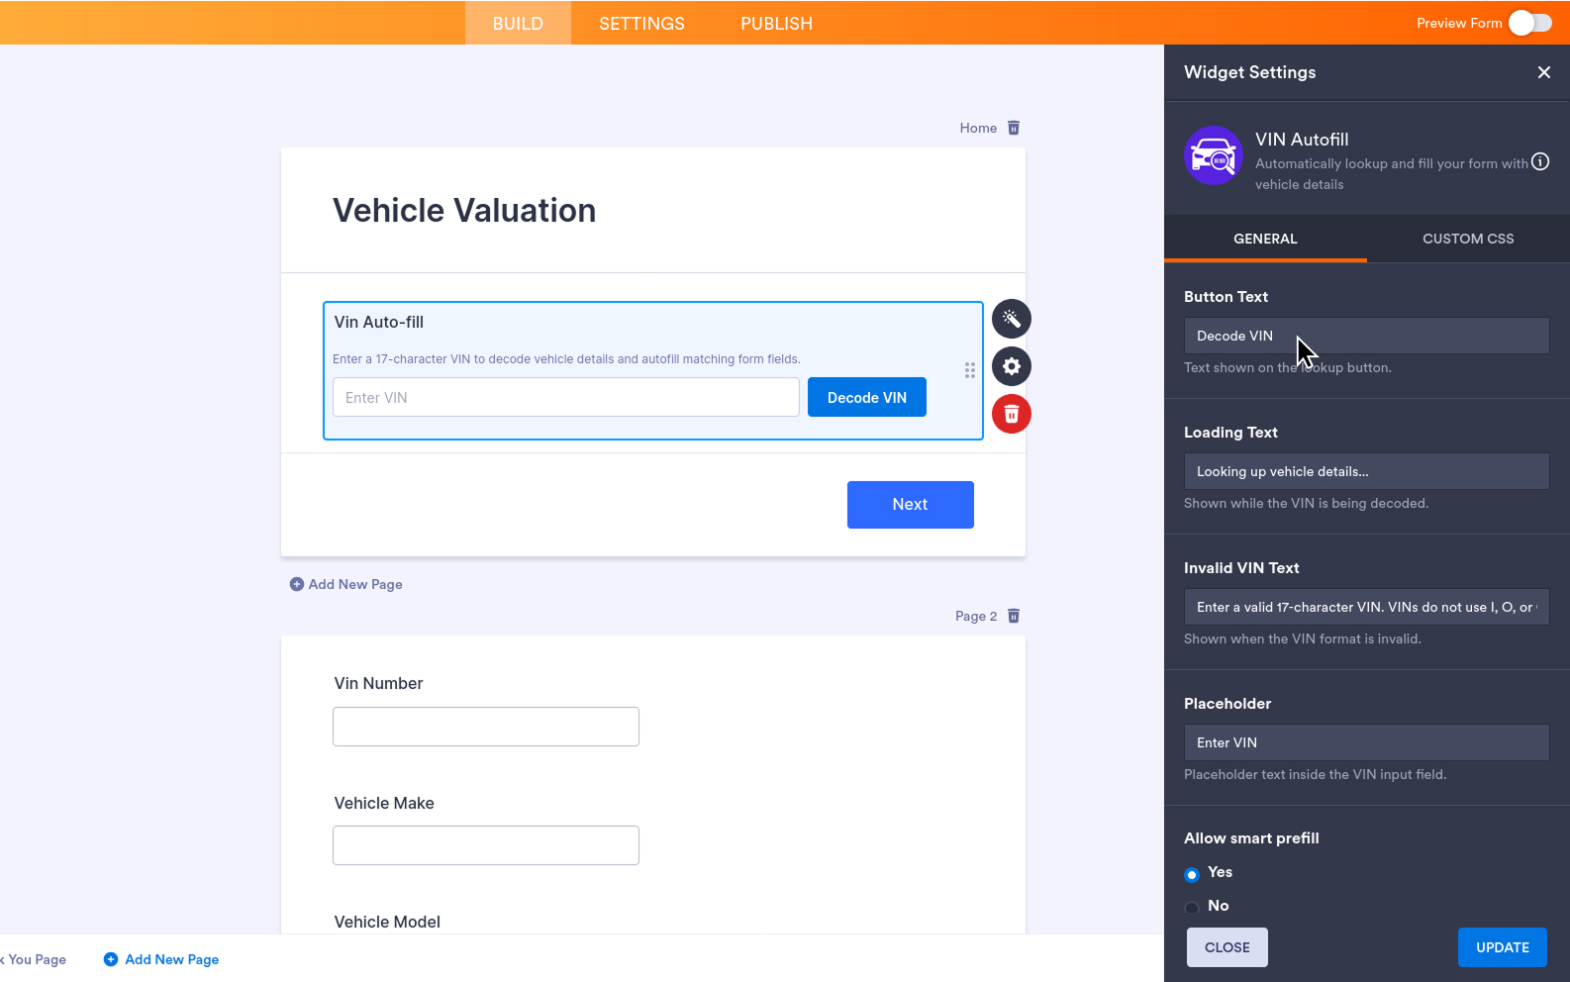Delete the Home page with trash icon
The image size is (1570, 982).
click(x=1013, y=128)
